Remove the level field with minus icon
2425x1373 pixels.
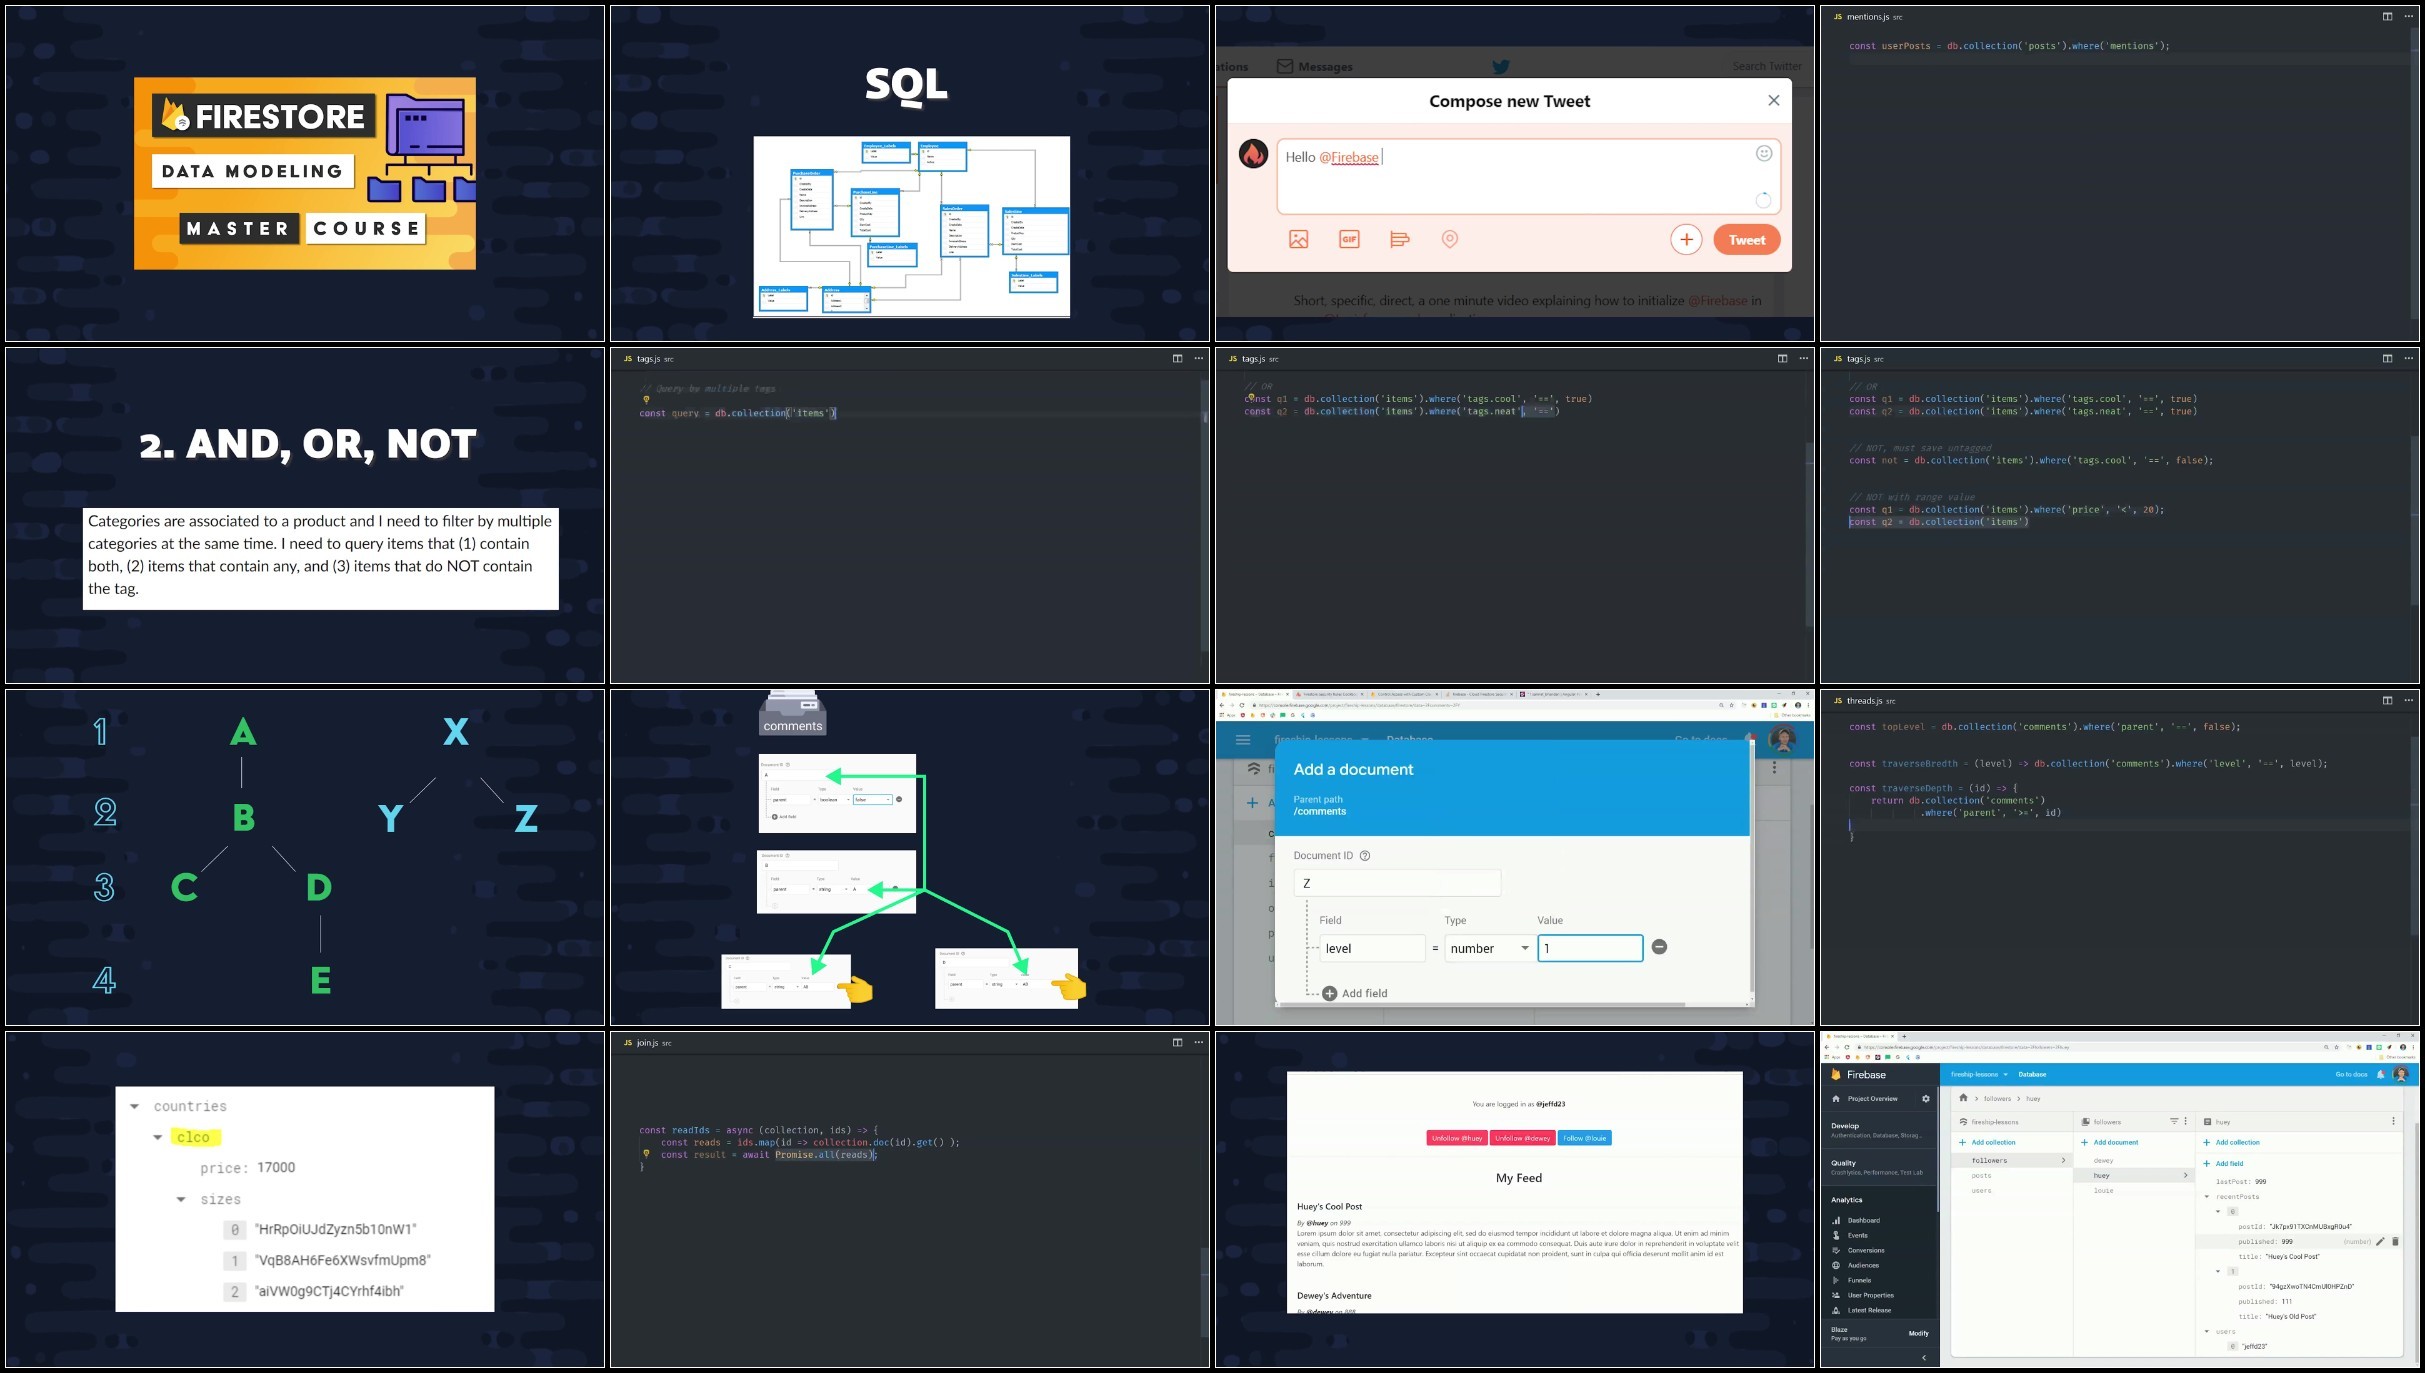1659,947
